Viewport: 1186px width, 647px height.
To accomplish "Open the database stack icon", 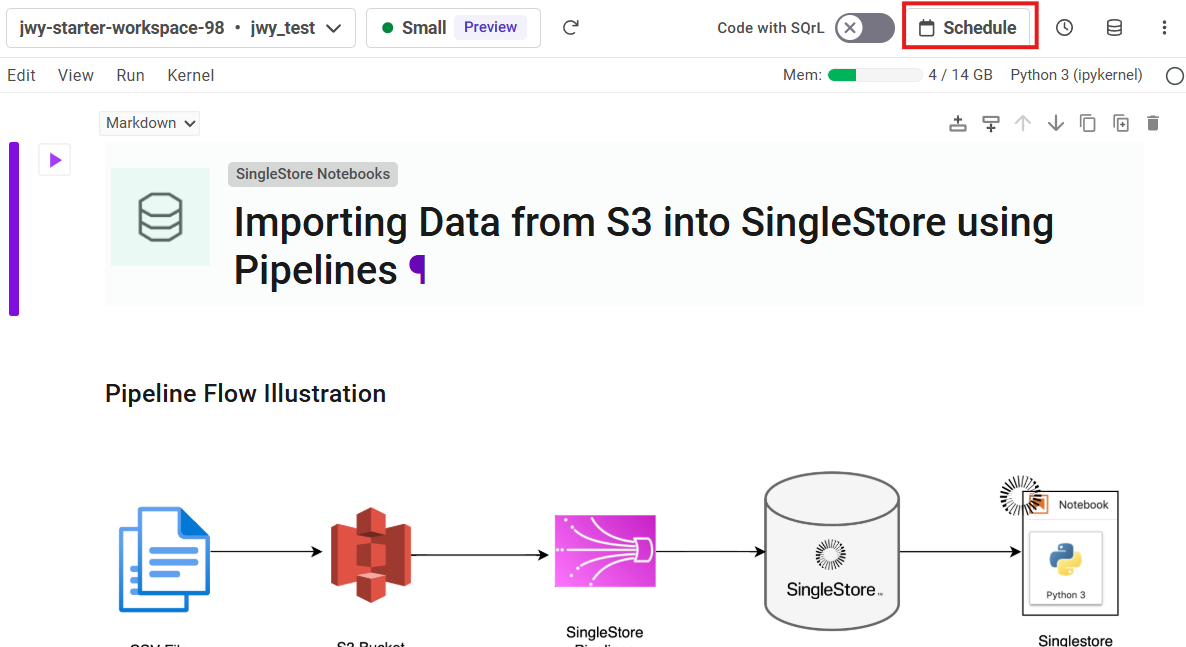I will pos(1114,28).
